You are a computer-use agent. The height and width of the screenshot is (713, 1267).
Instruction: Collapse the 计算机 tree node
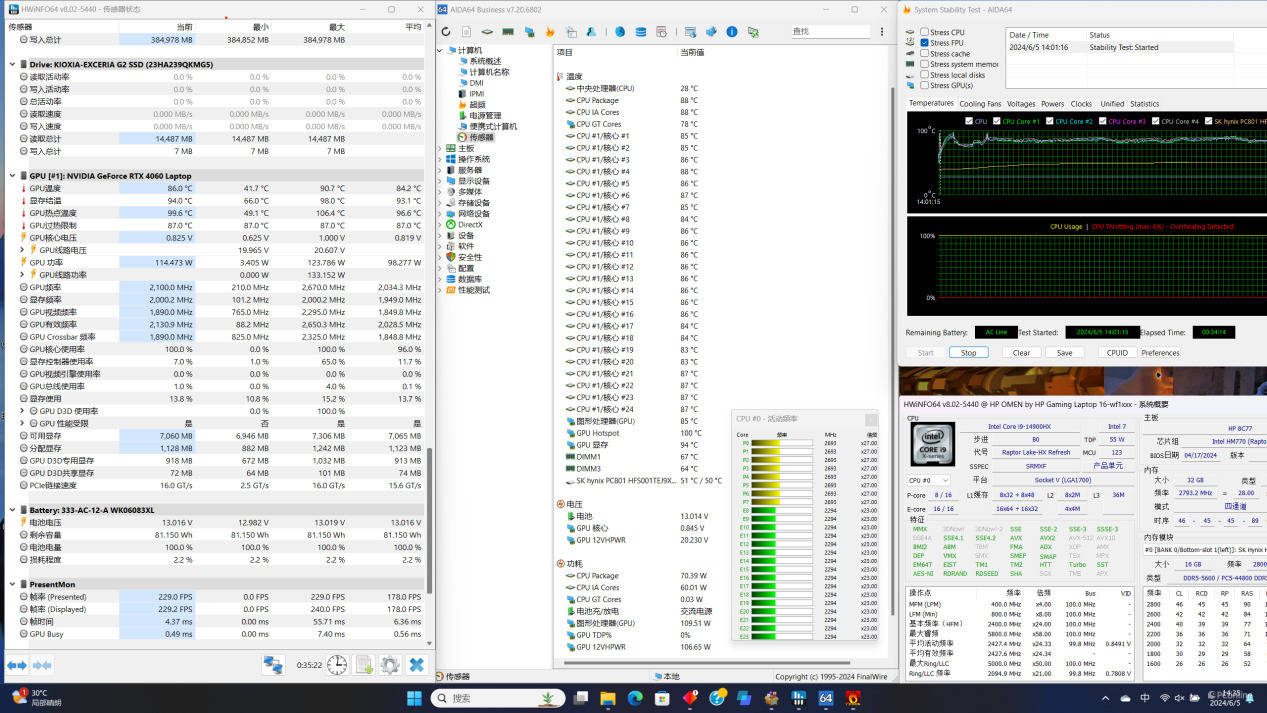(440, 50)
